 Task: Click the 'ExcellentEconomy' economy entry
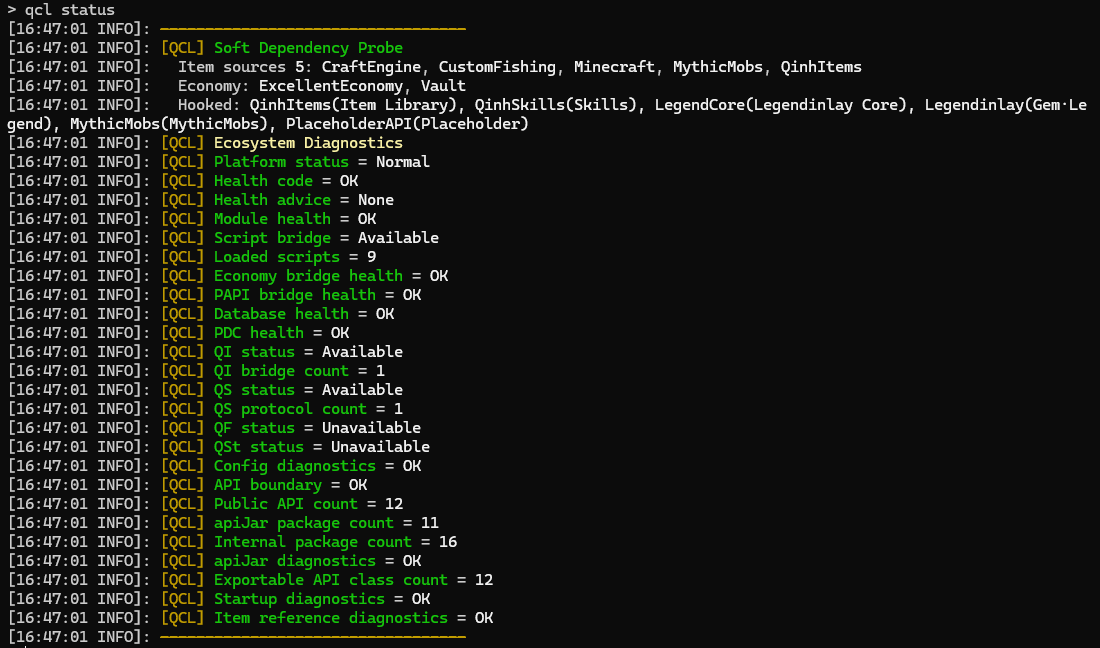pos(330,86)
